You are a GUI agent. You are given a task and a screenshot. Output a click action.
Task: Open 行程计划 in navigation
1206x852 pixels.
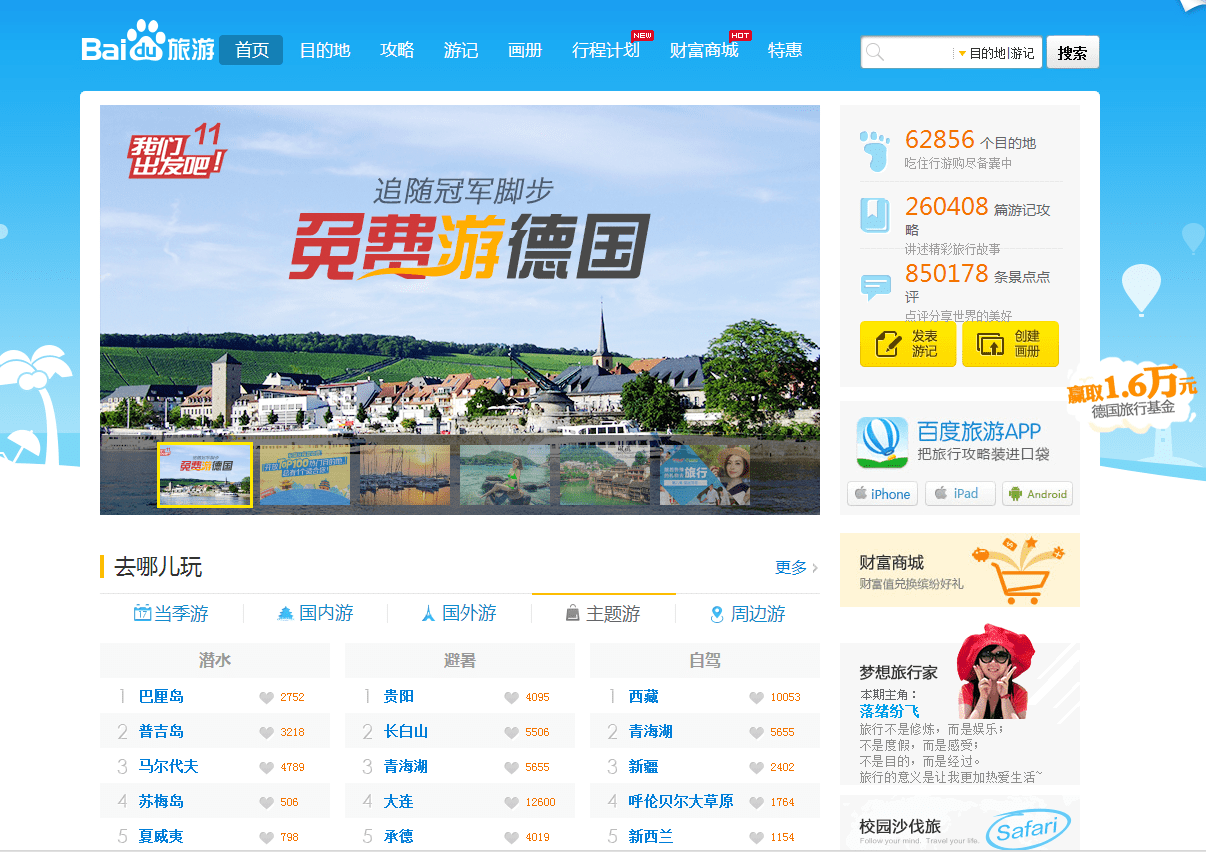click(606, 50)
